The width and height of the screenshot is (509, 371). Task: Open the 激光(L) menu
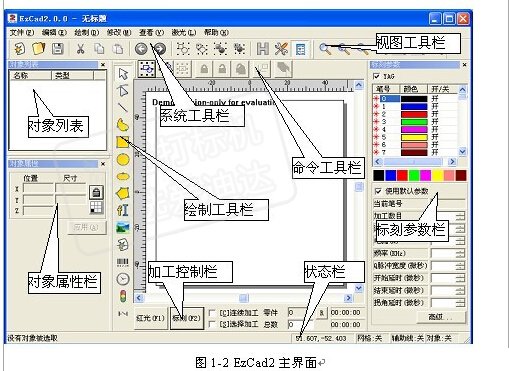coord(184,32)
